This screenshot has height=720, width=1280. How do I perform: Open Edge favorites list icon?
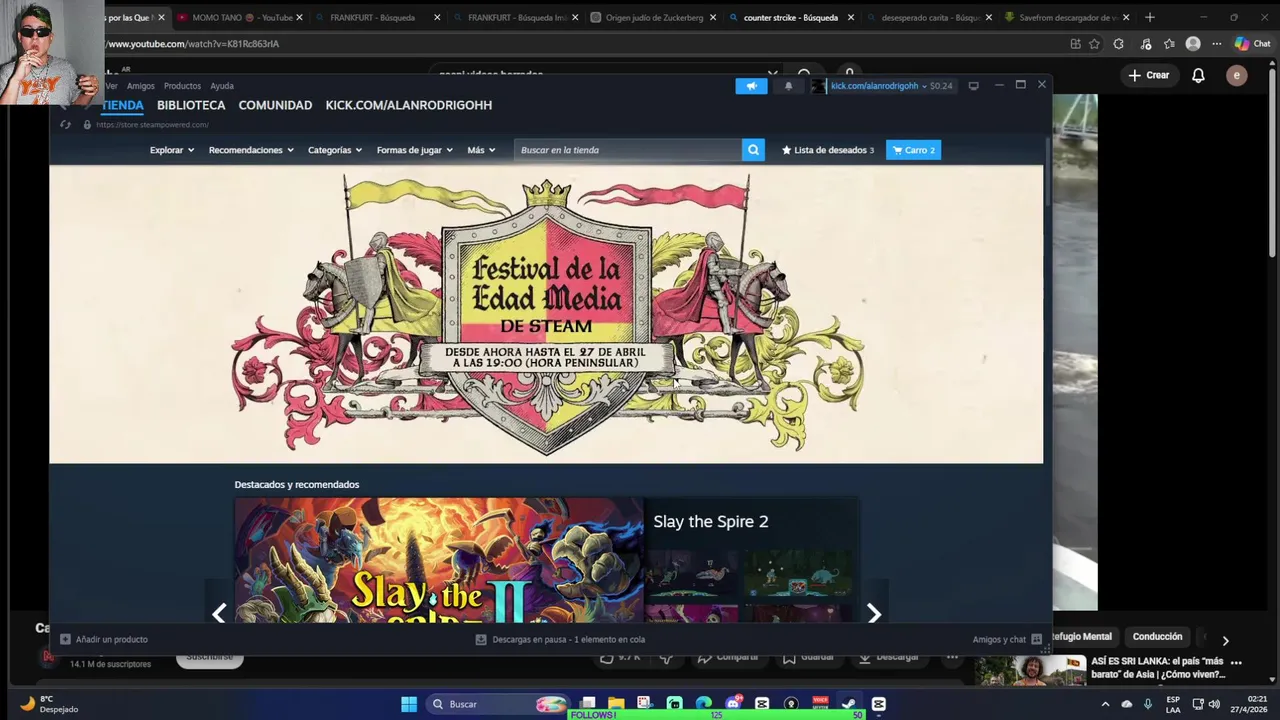click(x=1169, y=44)
